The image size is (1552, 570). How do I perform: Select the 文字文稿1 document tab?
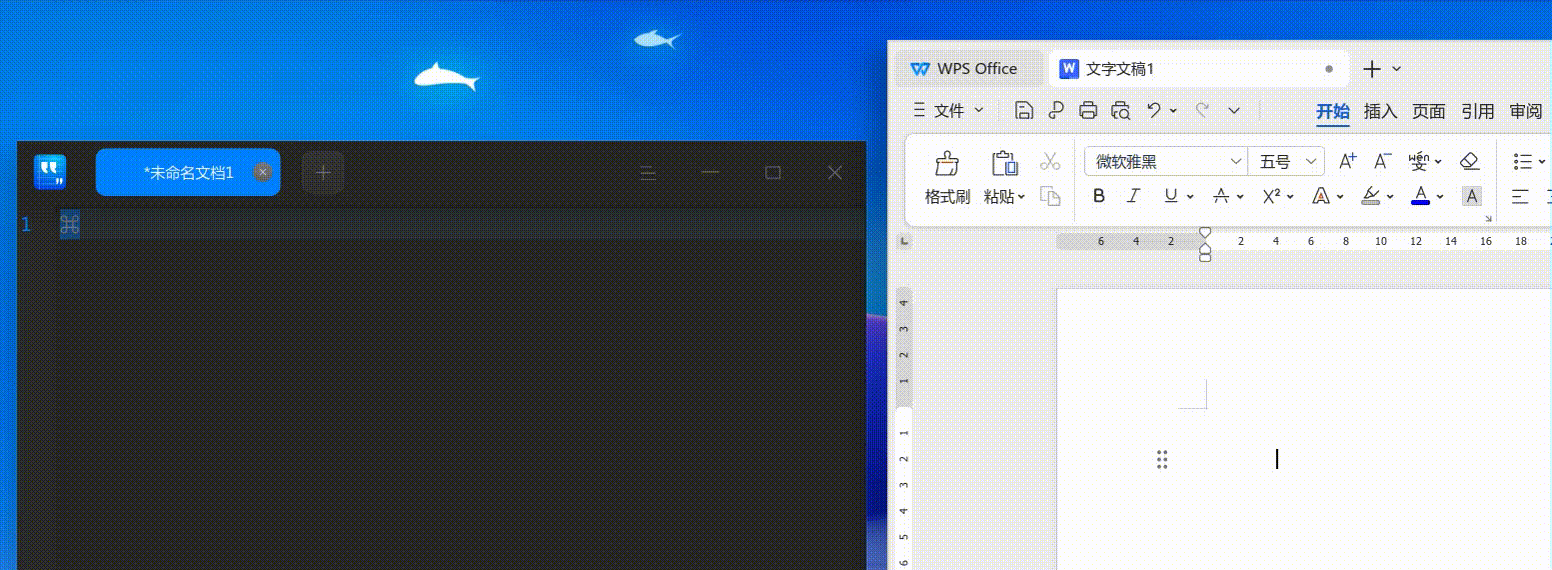pyautogui.click(x=1198, y=69)
